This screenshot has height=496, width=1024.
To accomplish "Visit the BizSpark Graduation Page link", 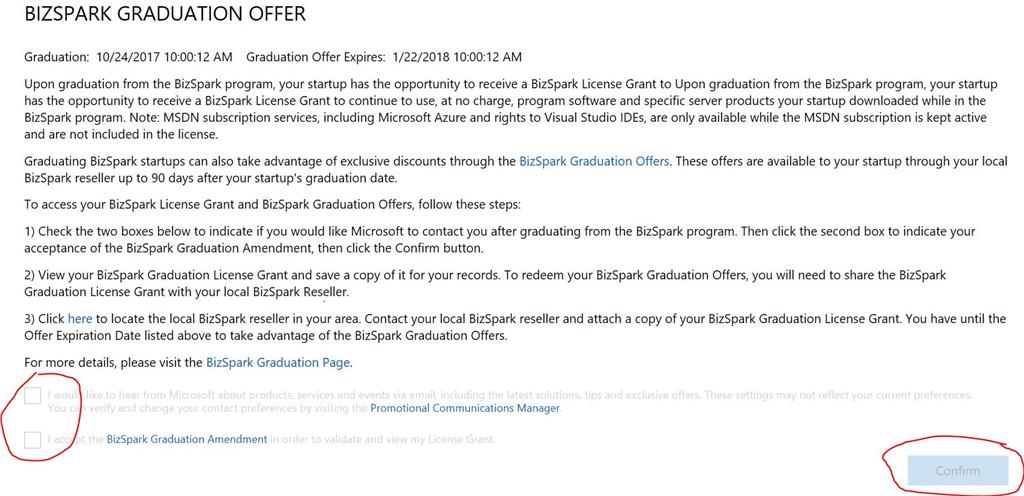I will [x=278, y=363].
